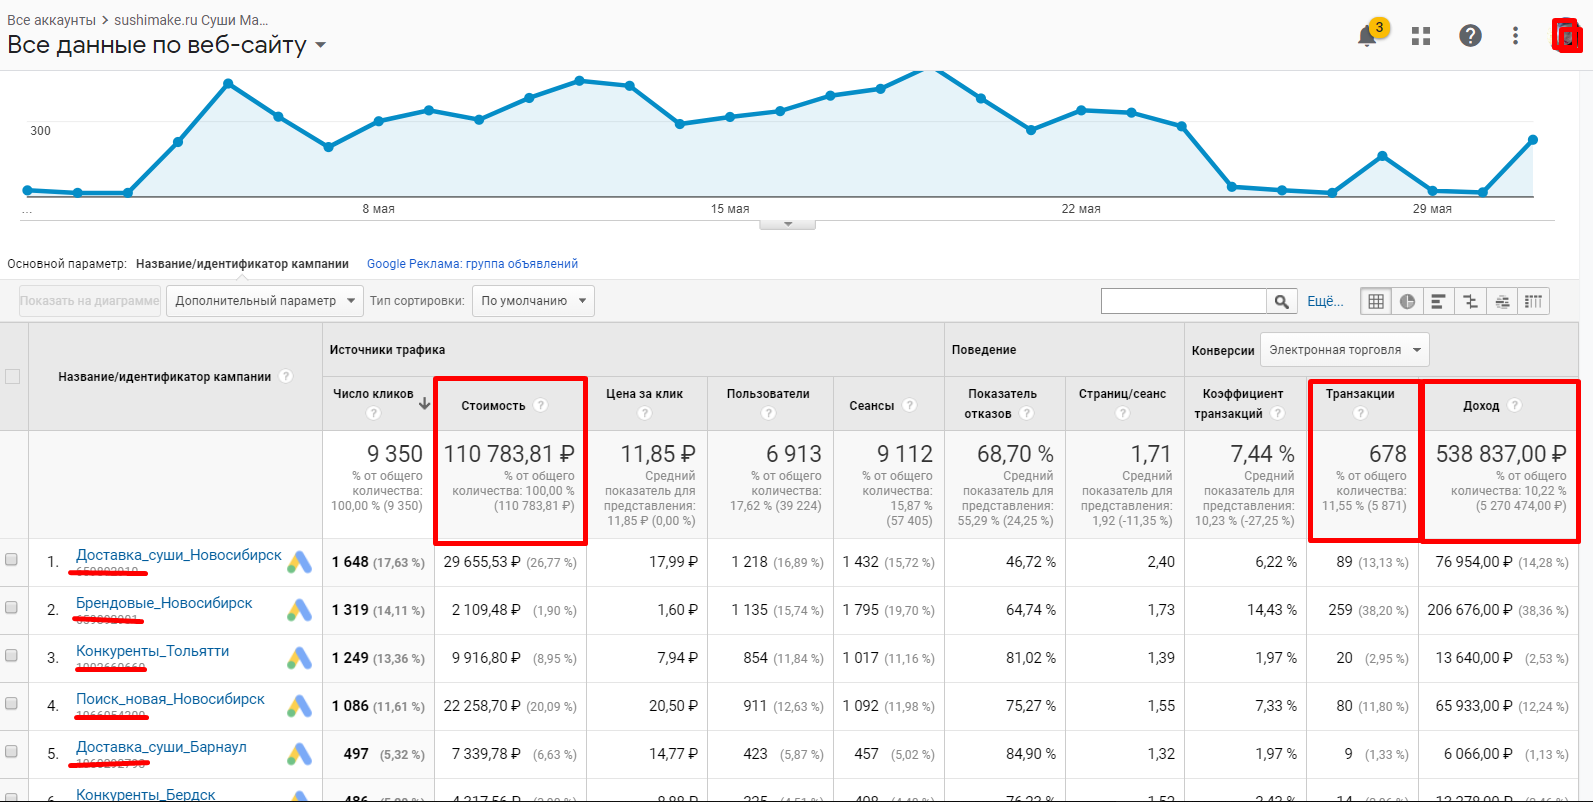Show help for Страниц/сеанс metric

[1123, 413]
